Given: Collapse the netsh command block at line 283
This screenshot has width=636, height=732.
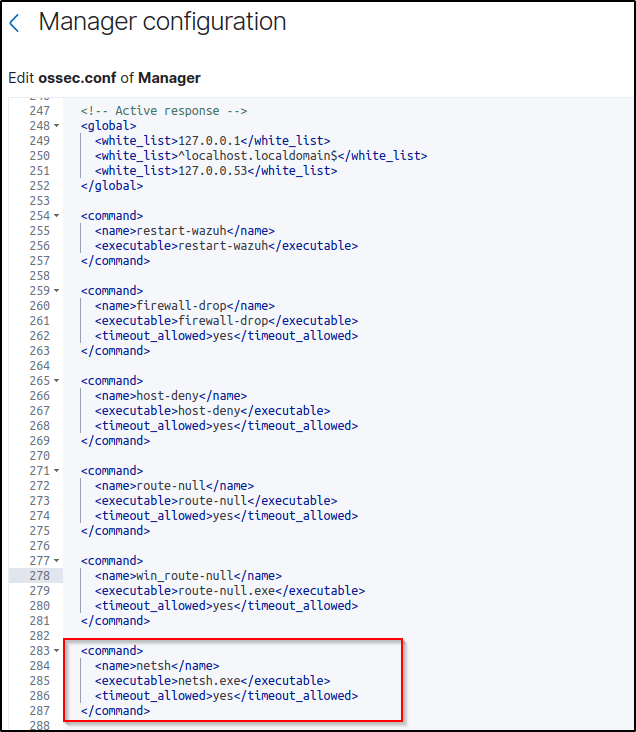Looking at the screenshot, I should click(x=56, y=651).
